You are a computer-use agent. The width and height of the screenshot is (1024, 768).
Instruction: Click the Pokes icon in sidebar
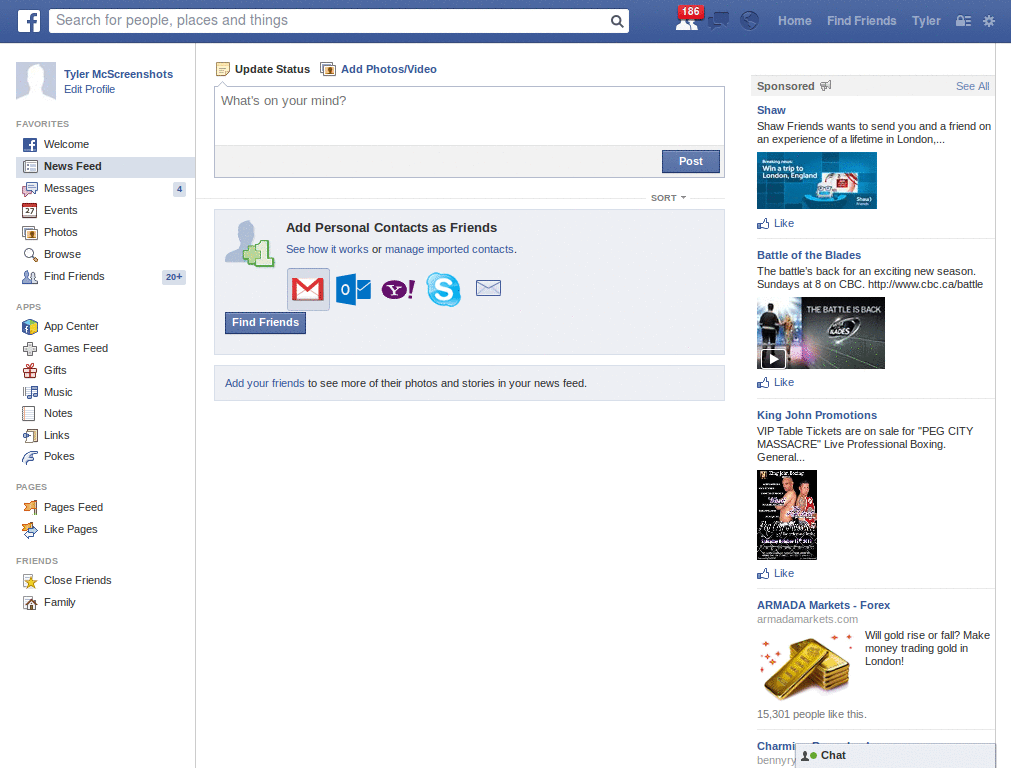30,457
